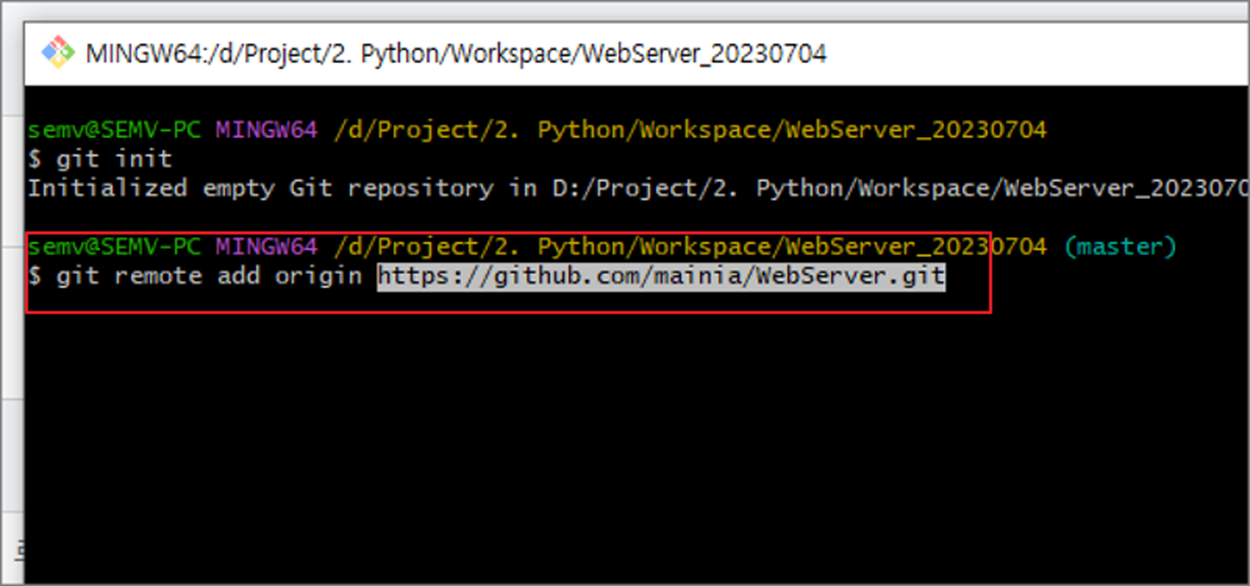The image size is (1250, 586).
Task: Click the 'Initialized empty Git repository' output line
Action: click(638, 188)
